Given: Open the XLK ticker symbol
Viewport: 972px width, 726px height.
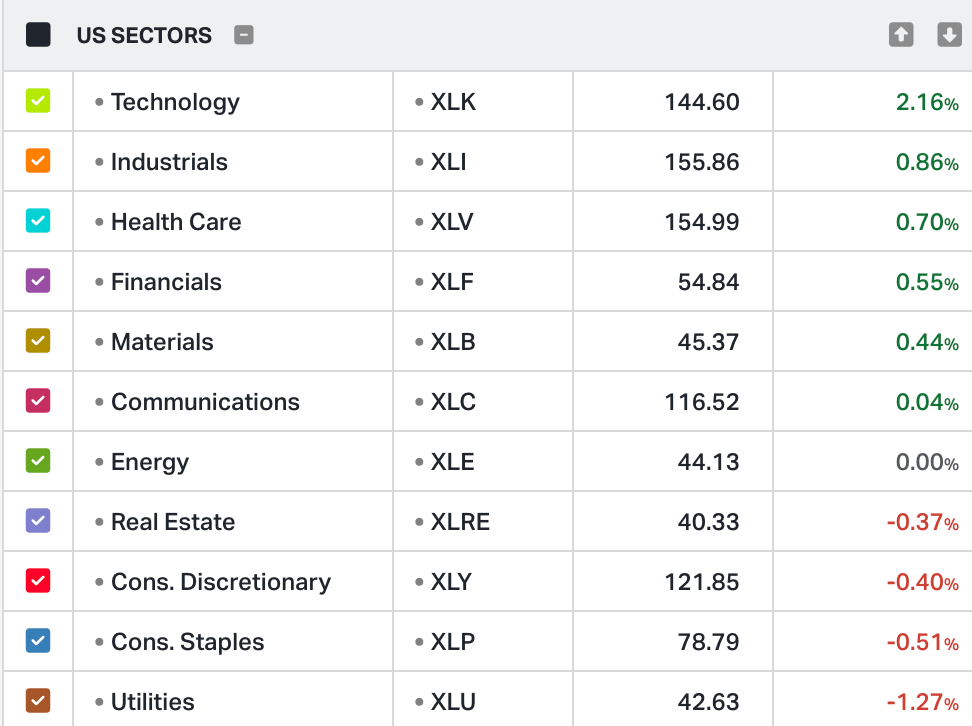Looking at the screenshot, I should pos(453,102).
